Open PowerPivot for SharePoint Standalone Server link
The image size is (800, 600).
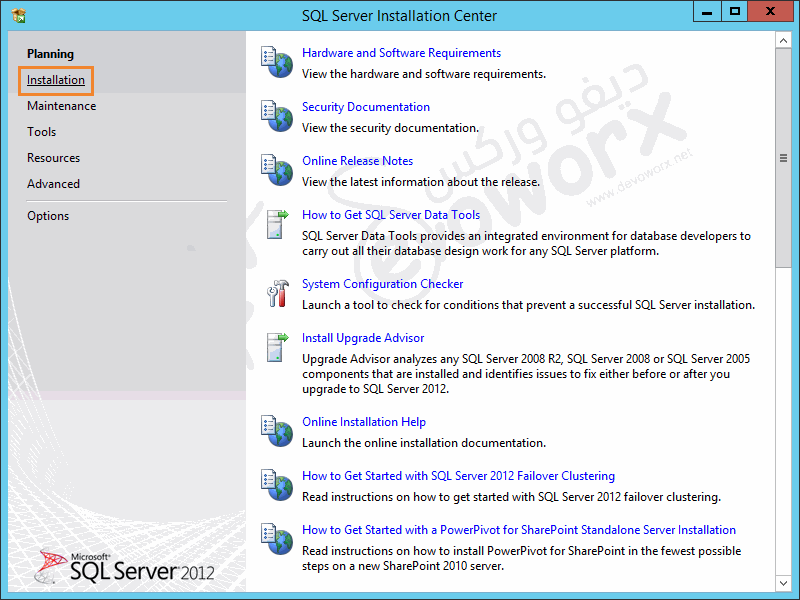(x=518, y=530)
